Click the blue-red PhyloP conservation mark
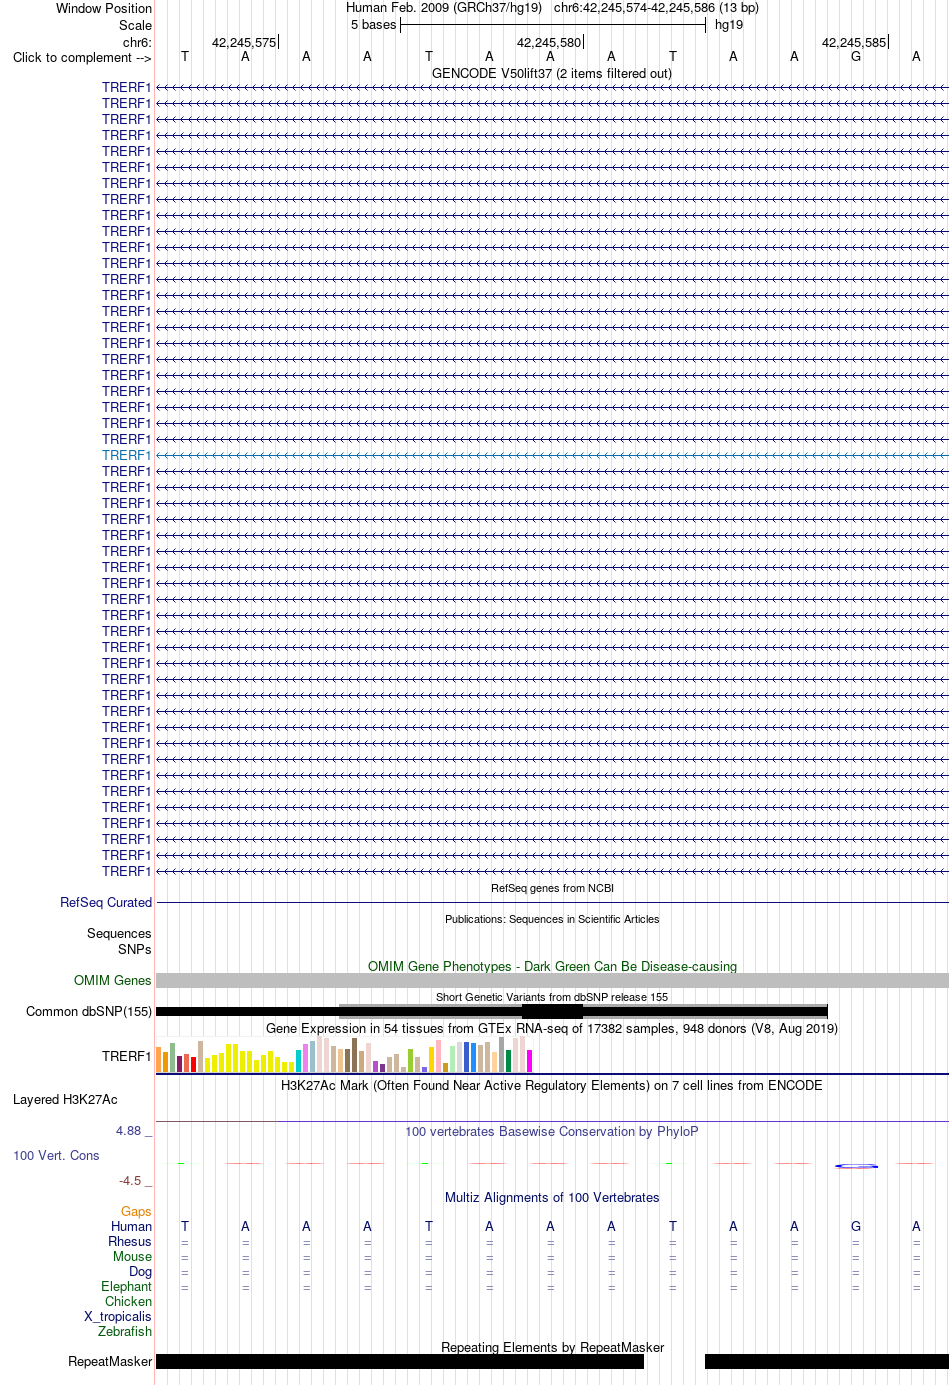Image resolution: width=950 pixels, height=1385 pixels. pos(857,1166)
